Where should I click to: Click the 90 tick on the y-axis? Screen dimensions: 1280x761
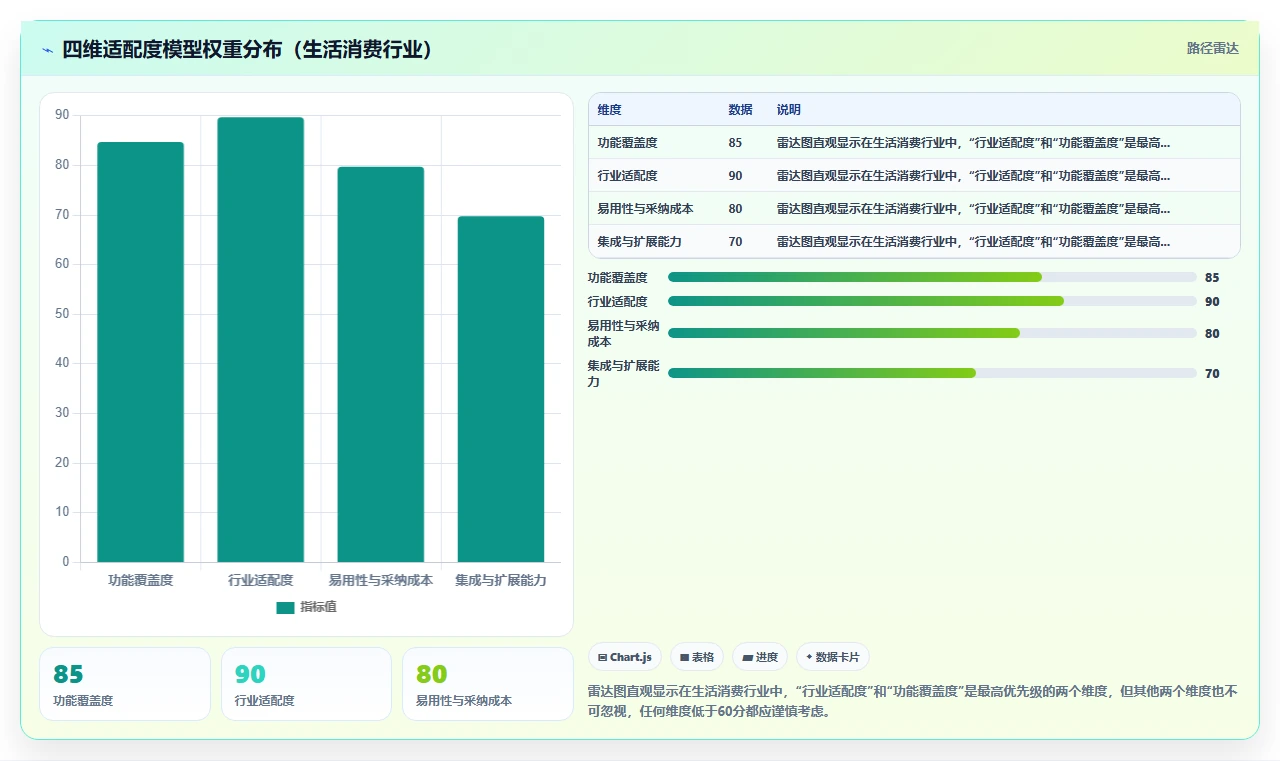point(62,115)
